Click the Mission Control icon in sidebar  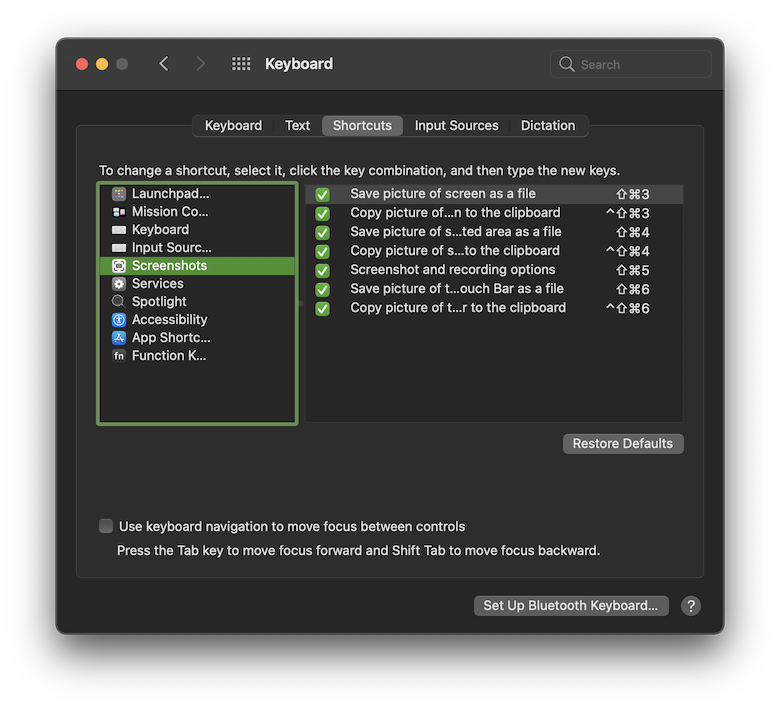[118, 212]
